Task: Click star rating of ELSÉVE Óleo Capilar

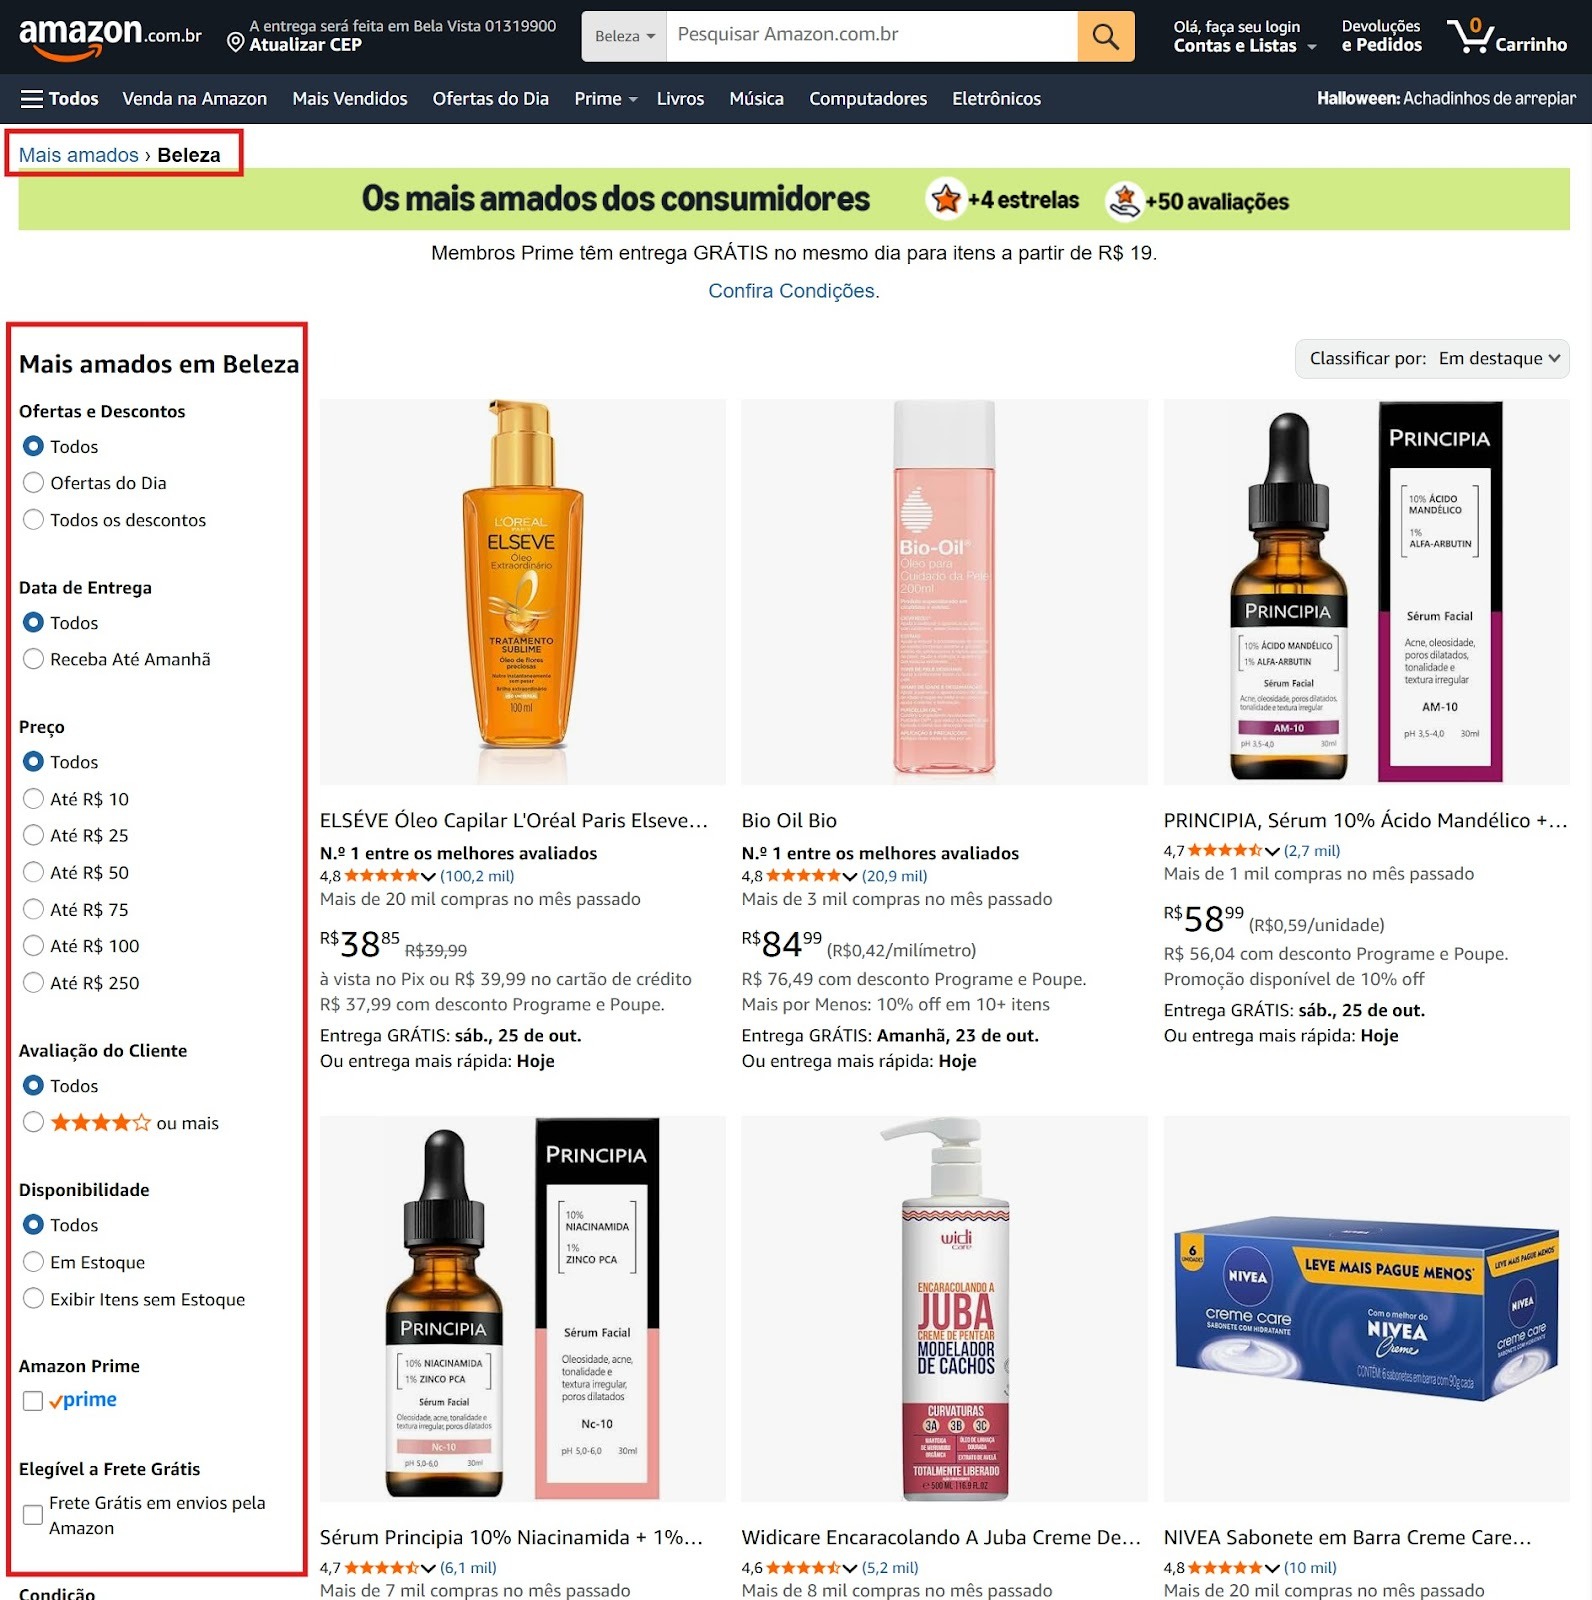Action: coord(382,876)
